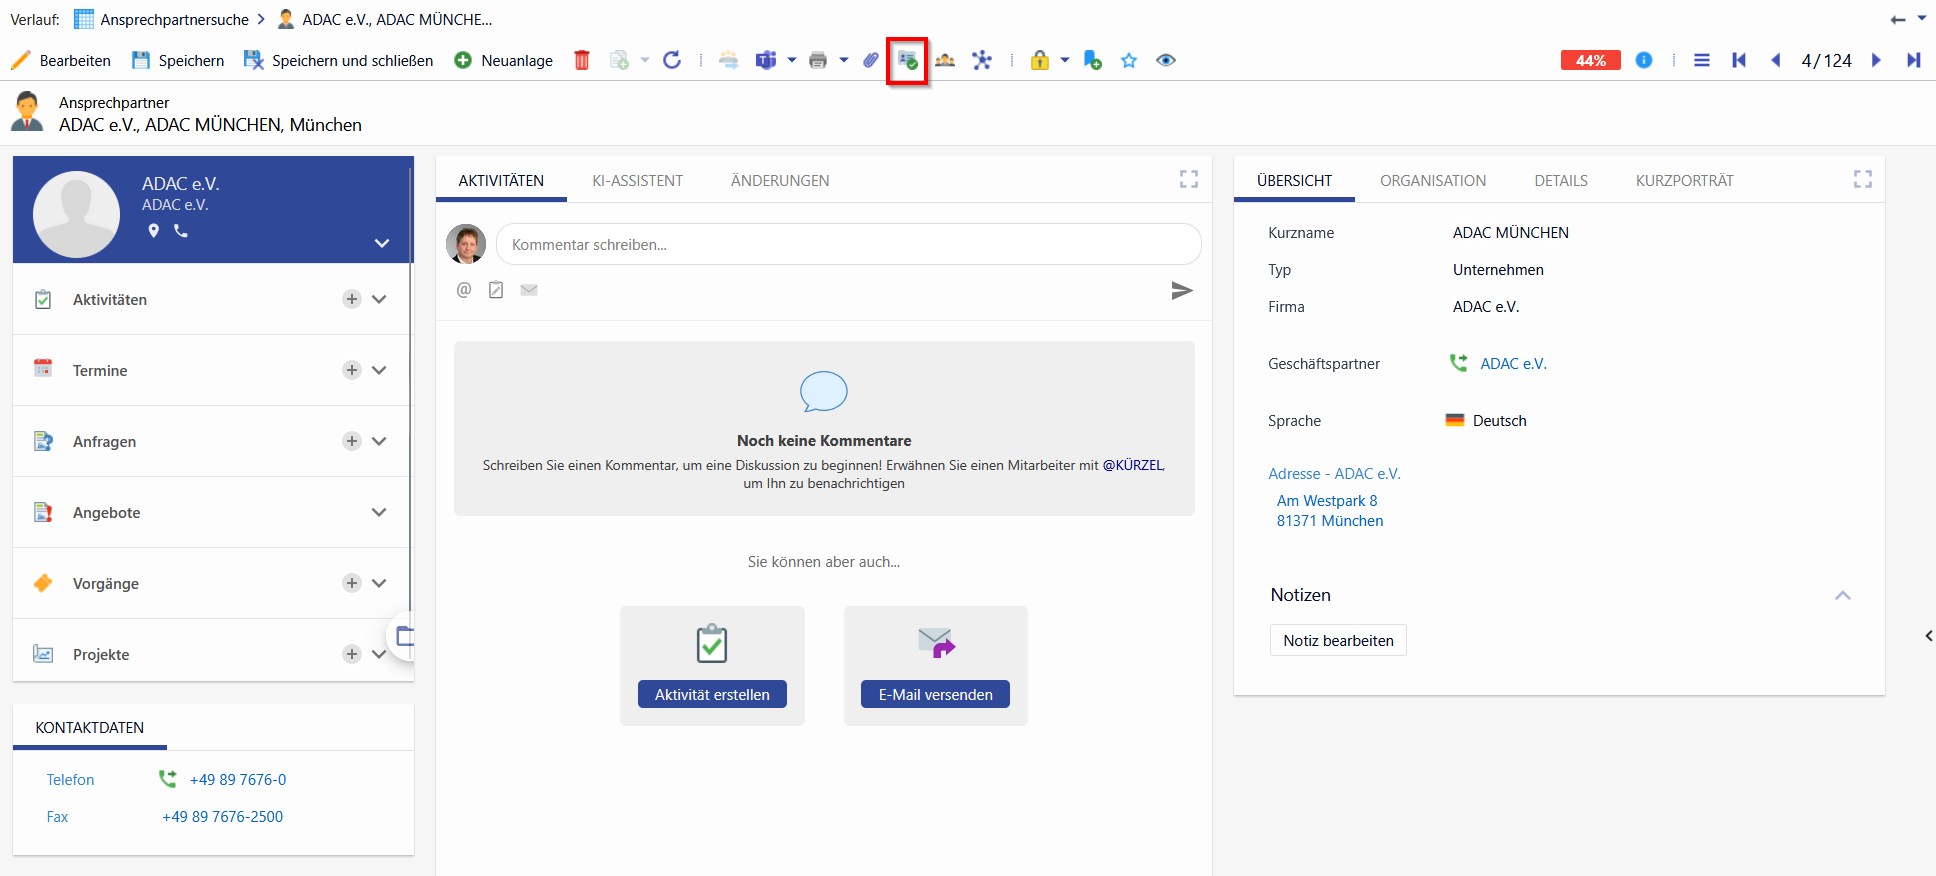
Task: Click the bookmark with plus icon
Action: [1092, 60]
